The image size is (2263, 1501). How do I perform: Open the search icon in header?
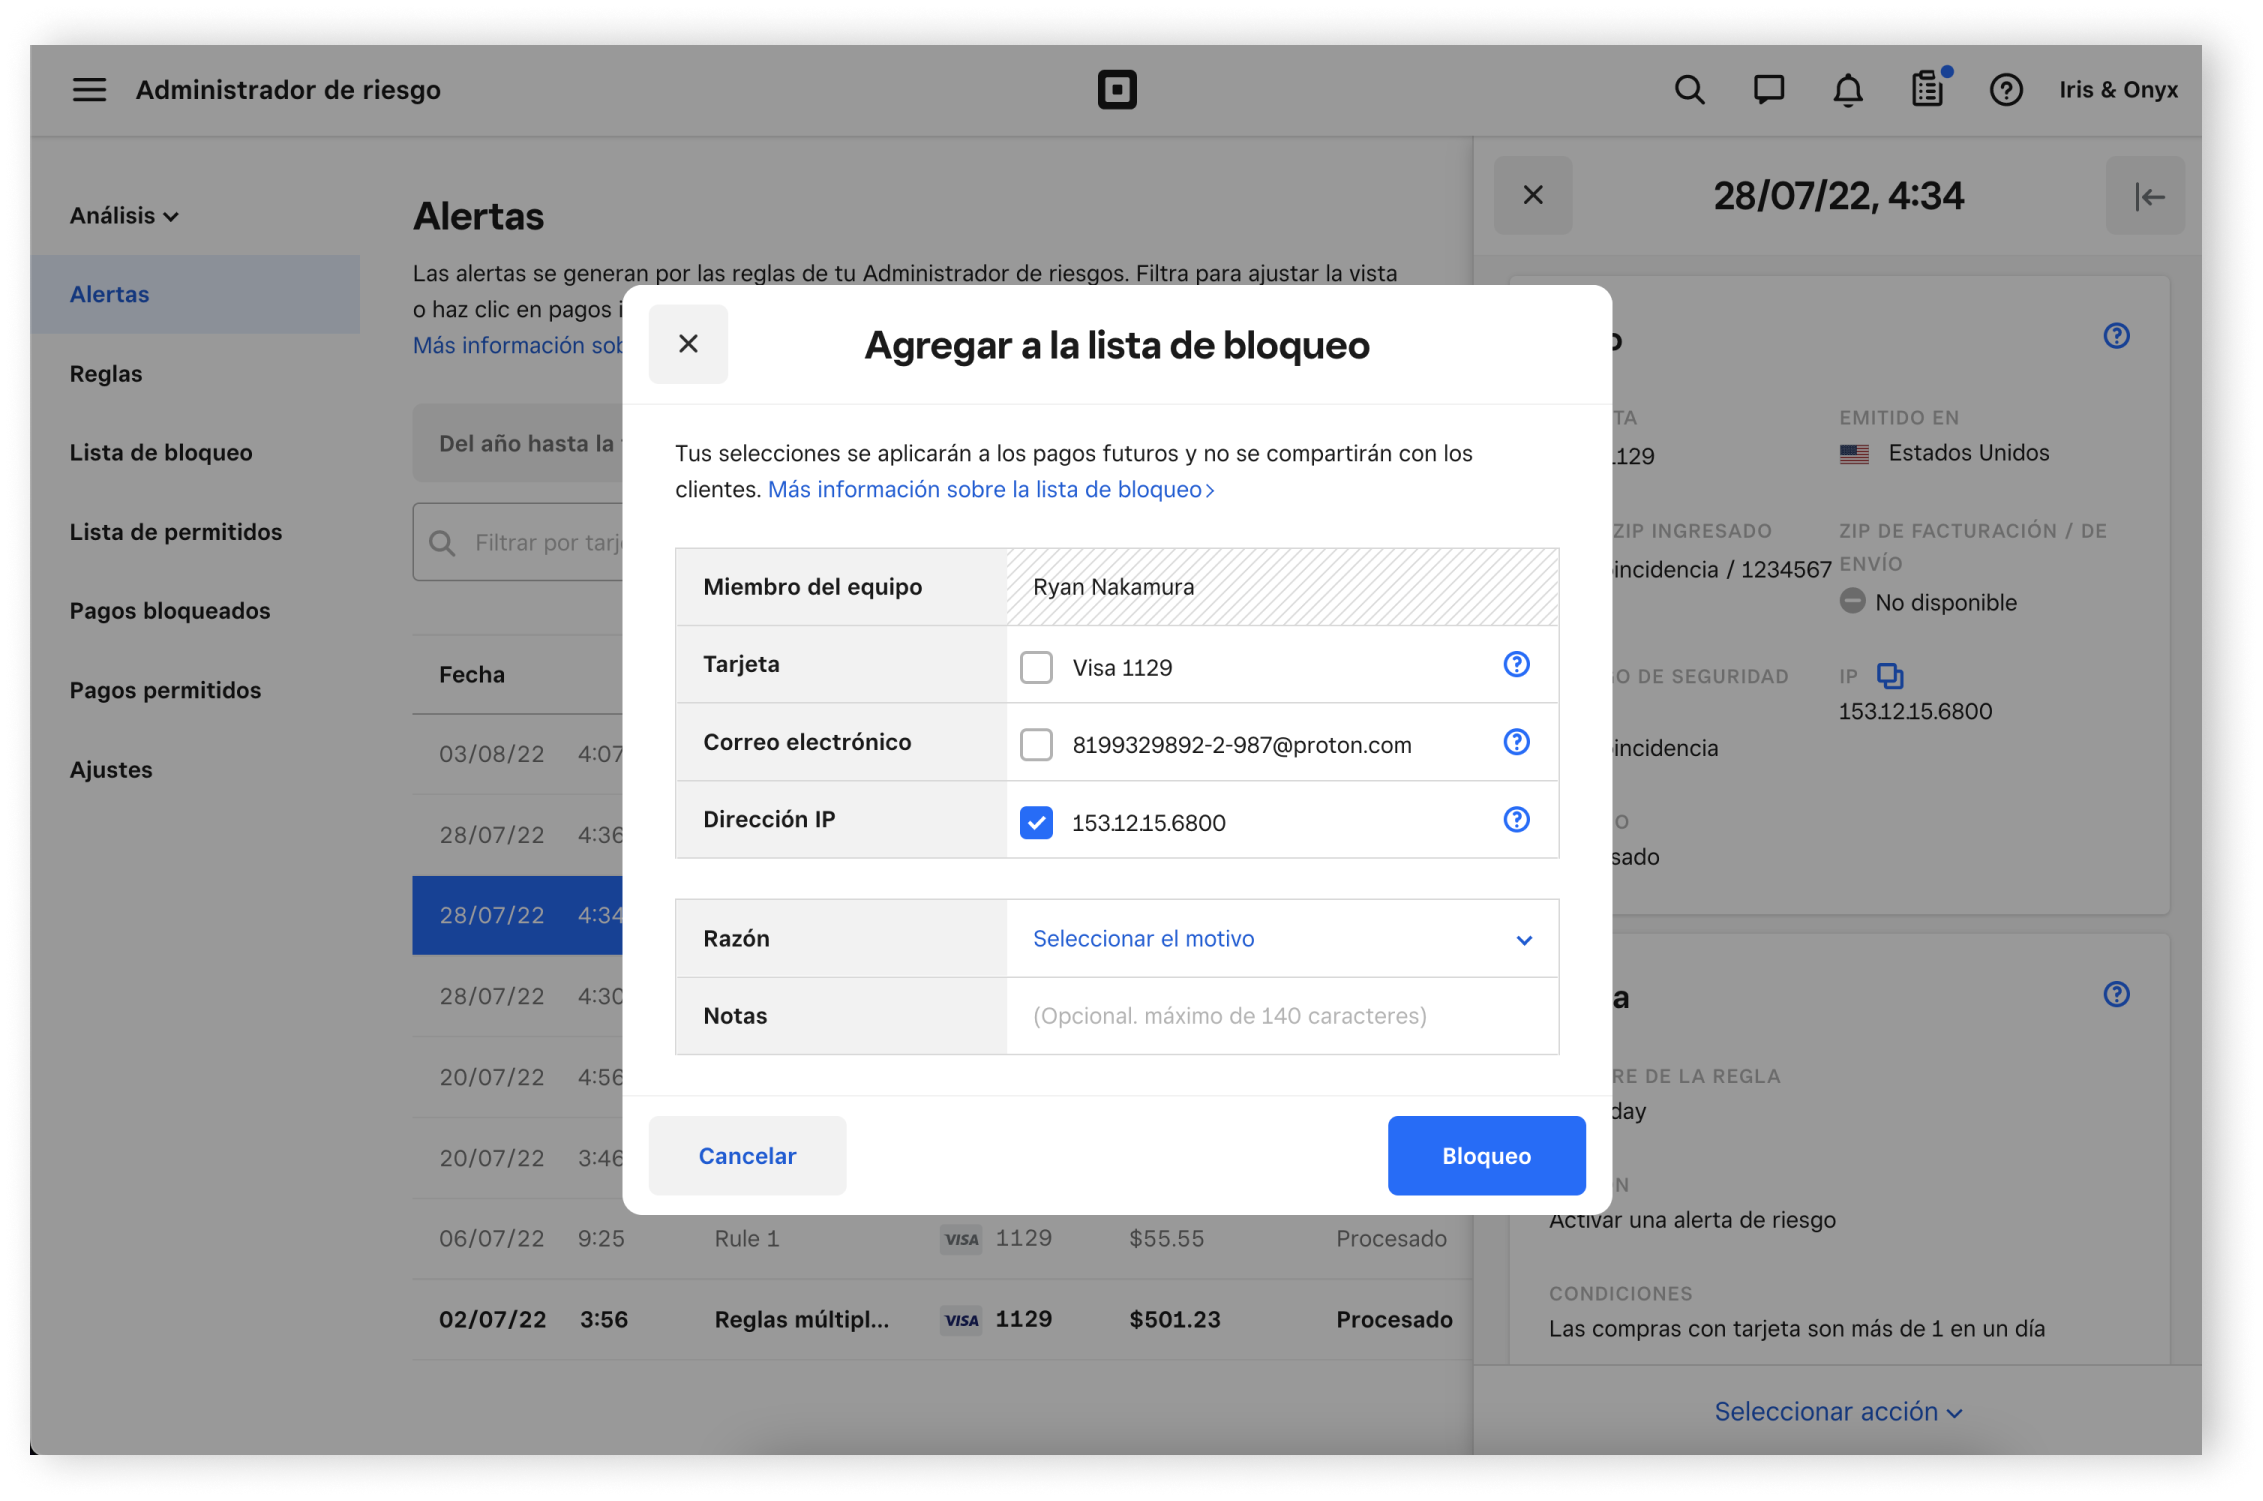coord(1689,90)
